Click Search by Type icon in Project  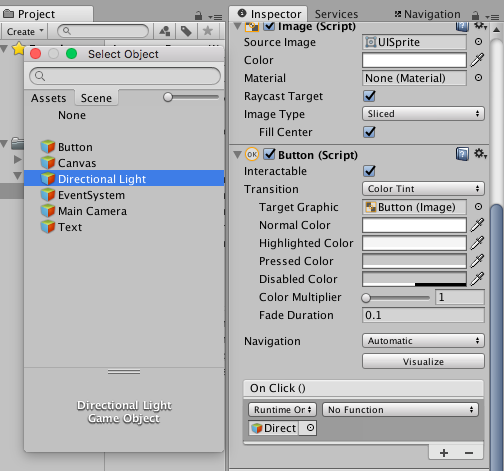(x=165, y=31)
